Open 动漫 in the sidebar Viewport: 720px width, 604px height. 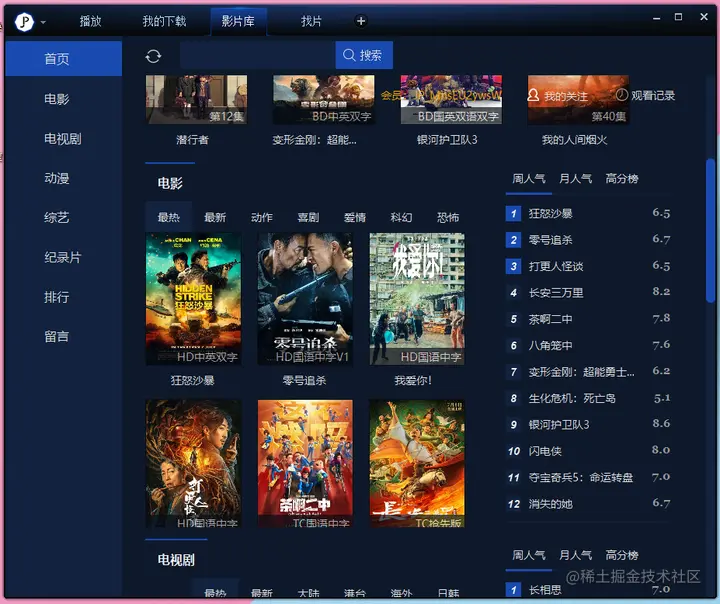[56, 178]
